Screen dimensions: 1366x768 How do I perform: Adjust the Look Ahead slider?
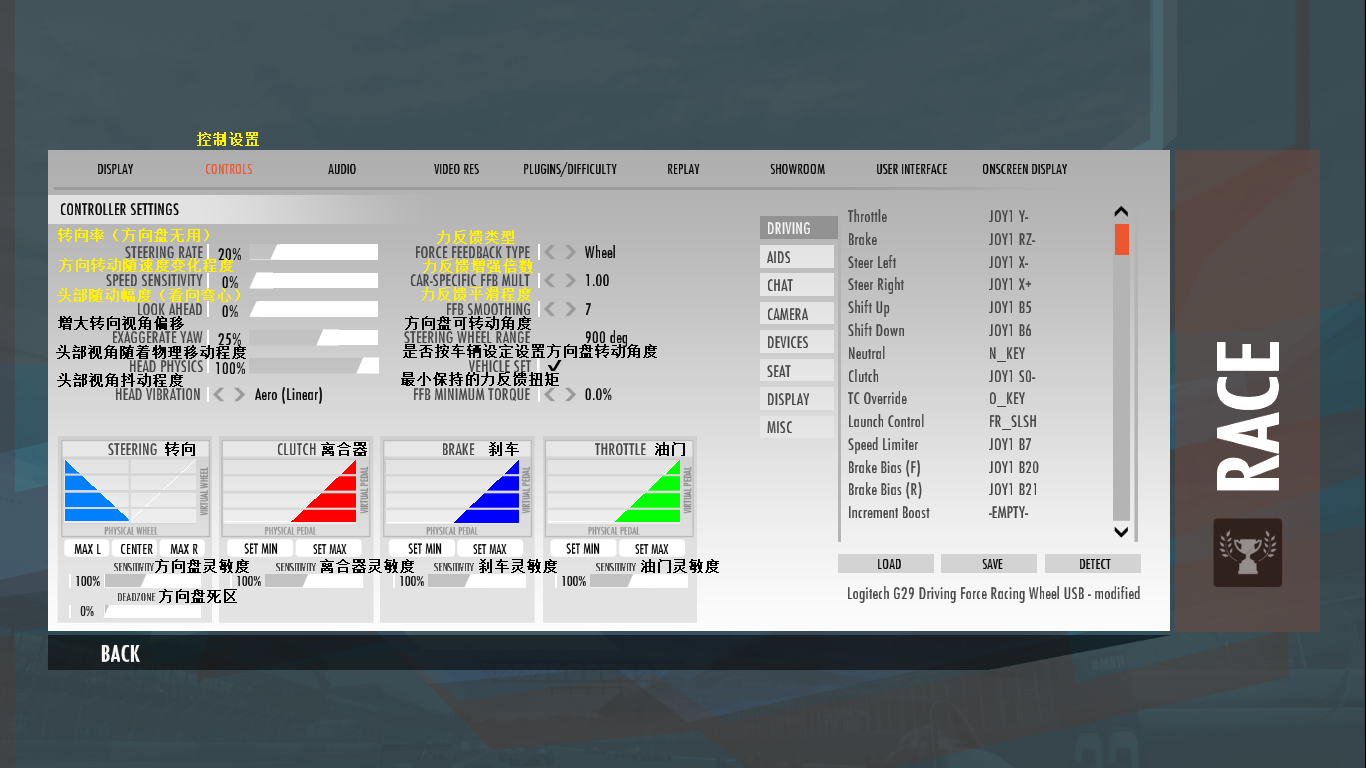[313, 310]
